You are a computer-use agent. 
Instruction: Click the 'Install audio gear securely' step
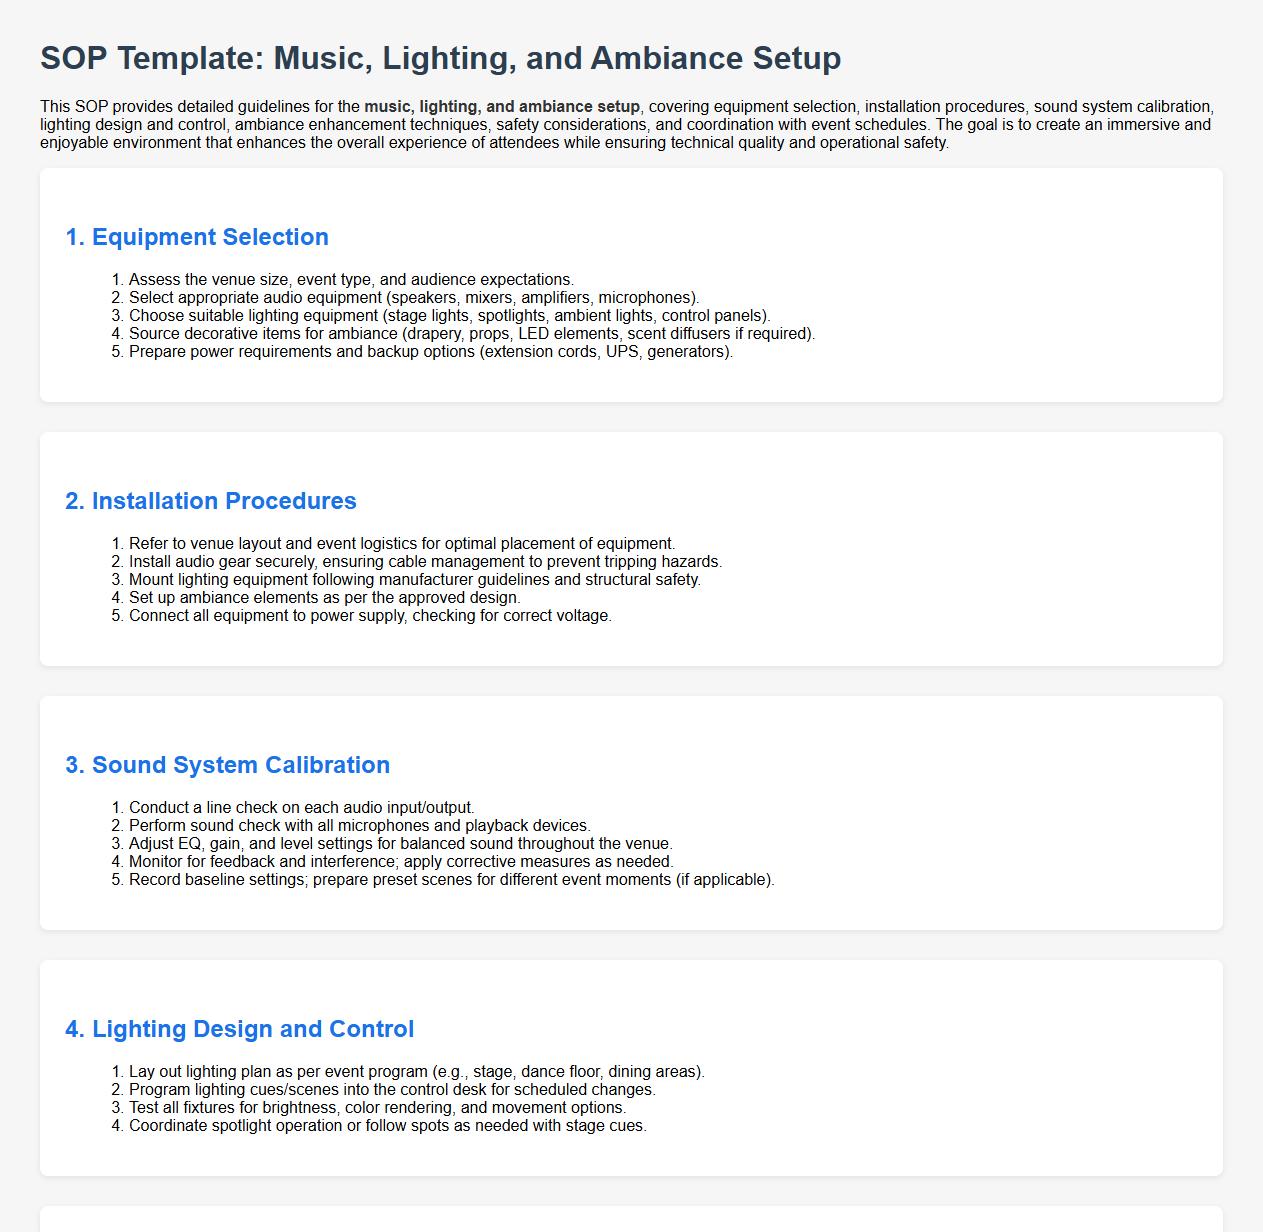425,562
